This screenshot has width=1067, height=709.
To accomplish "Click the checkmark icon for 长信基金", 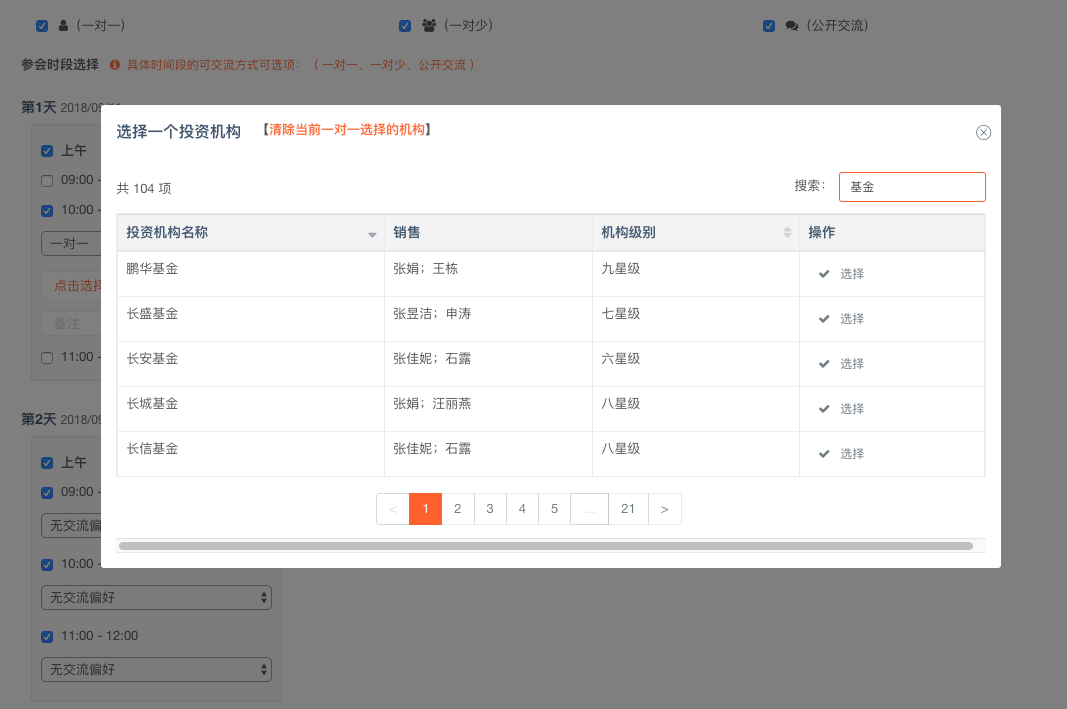I will coord(824,453).
